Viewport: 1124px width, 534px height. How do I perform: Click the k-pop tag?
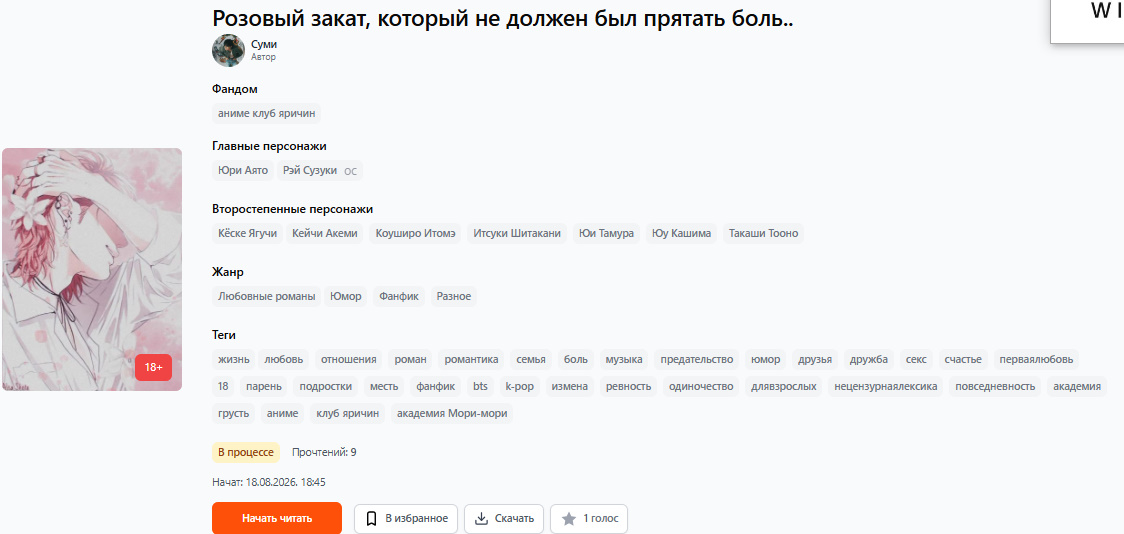coord(520,386)
